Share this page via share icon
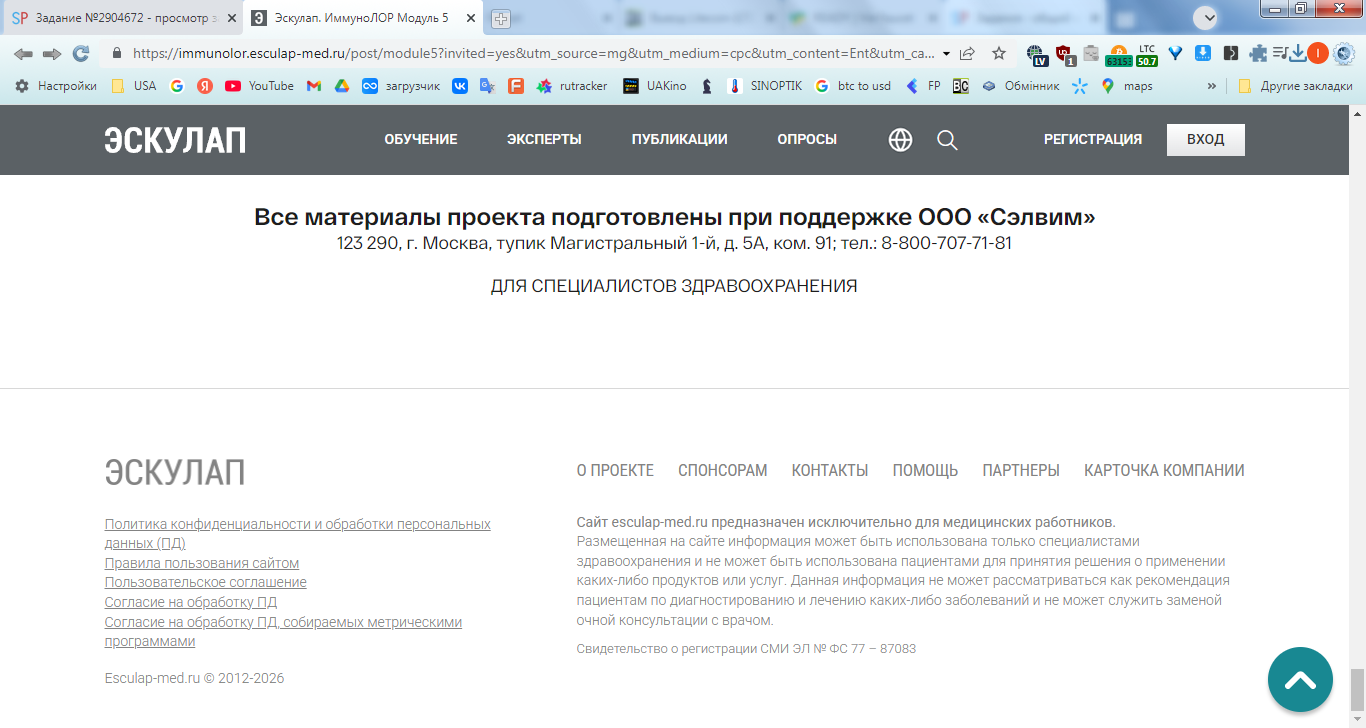 (x=967, y=53)
